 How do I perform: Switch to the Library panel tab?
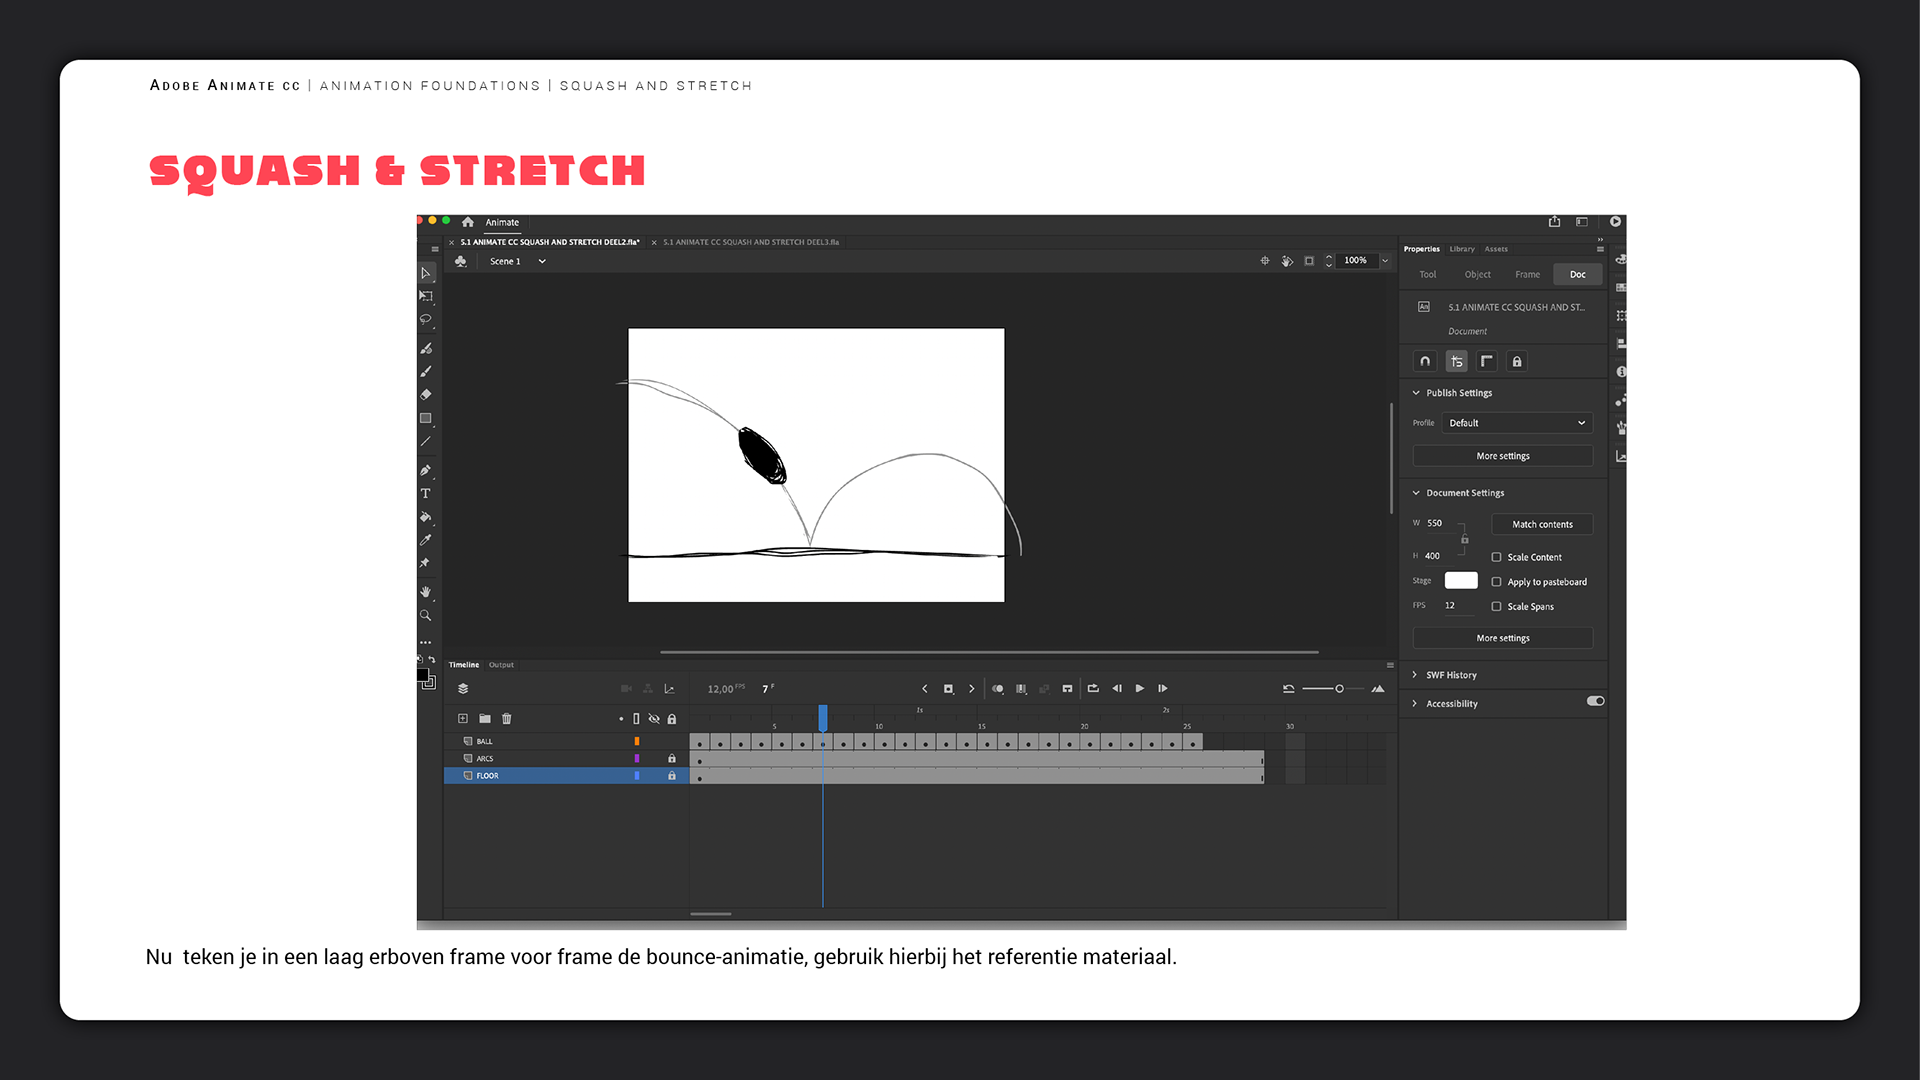1461,249
